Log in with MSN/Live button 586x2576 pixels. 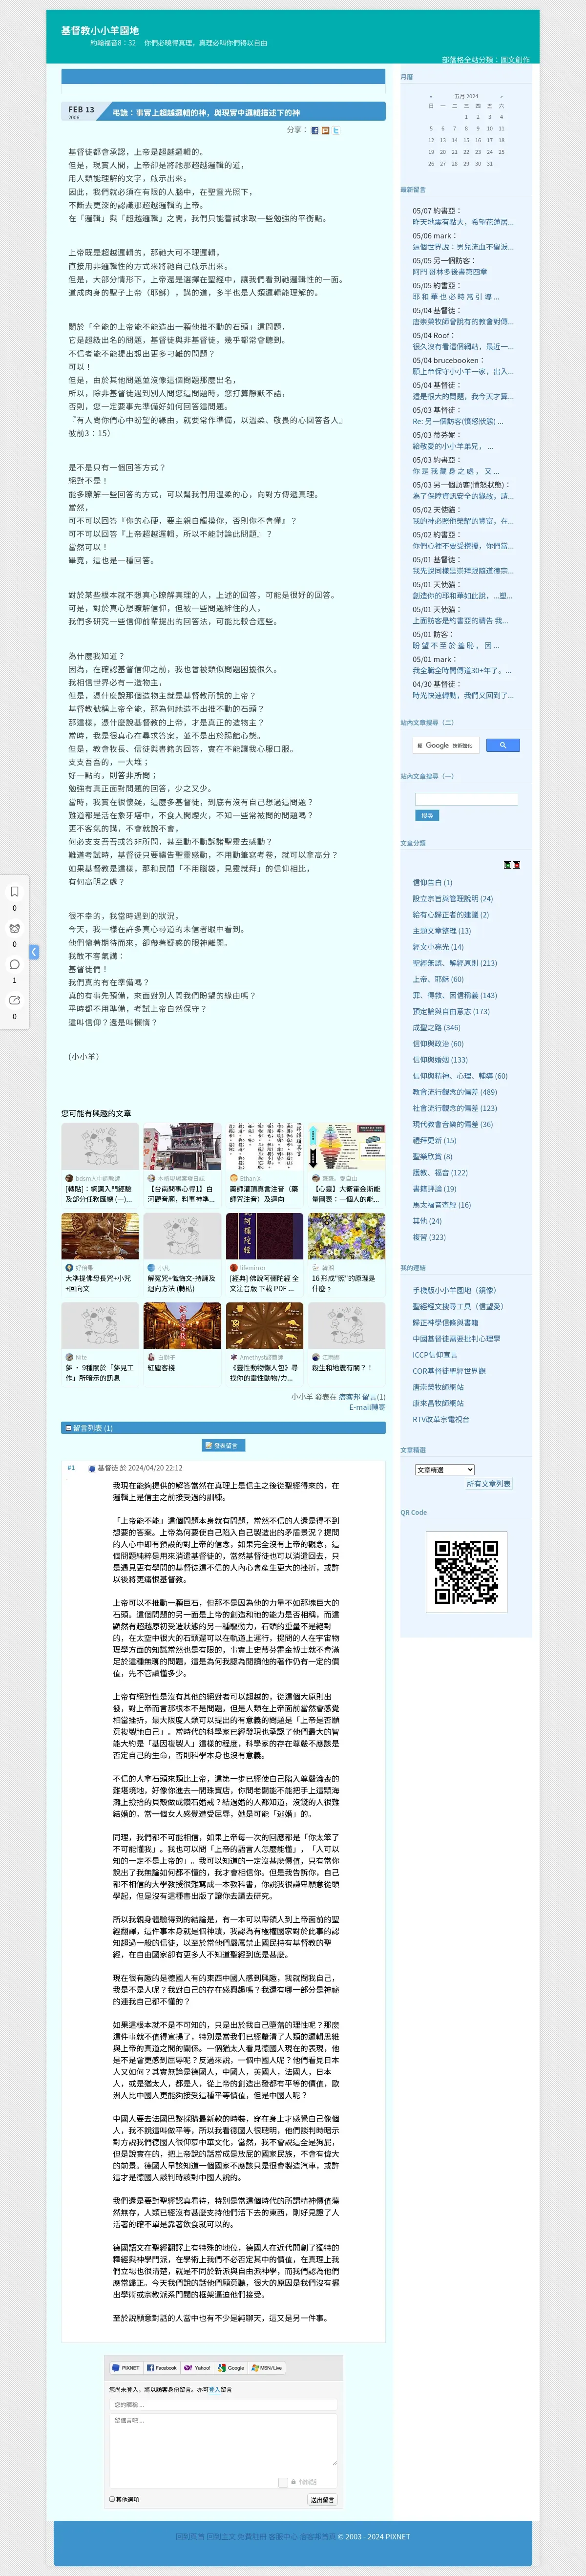pyautogui.click(x=267, y=2367)
